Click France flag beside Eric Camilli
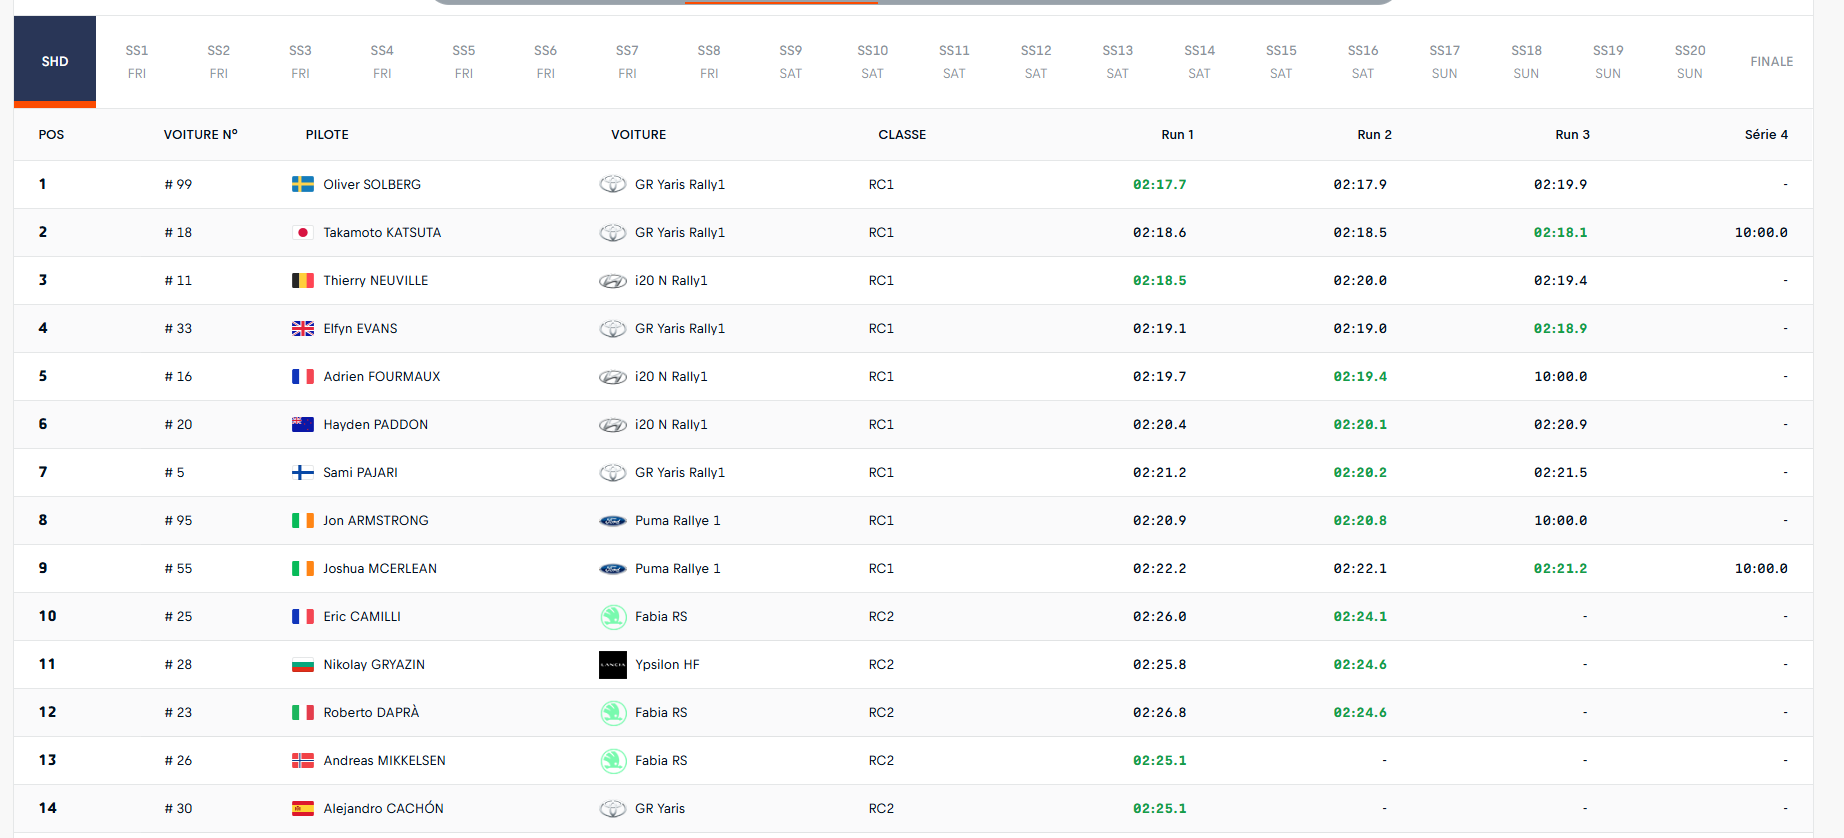Viewport: 1844px width, 838px height. tap(302, 616)
